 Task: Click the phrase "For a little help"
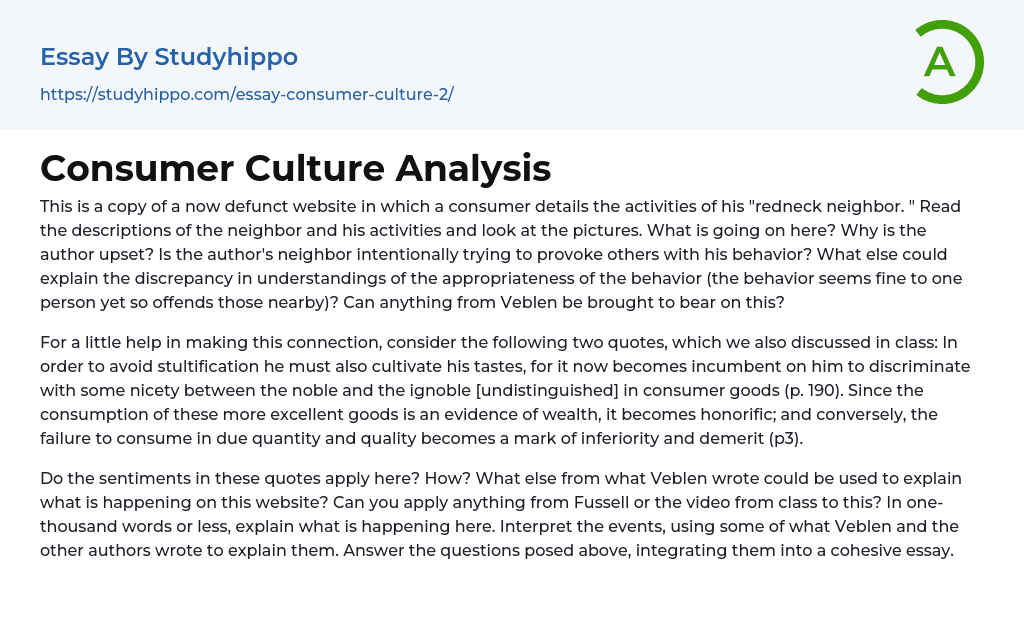102,342
